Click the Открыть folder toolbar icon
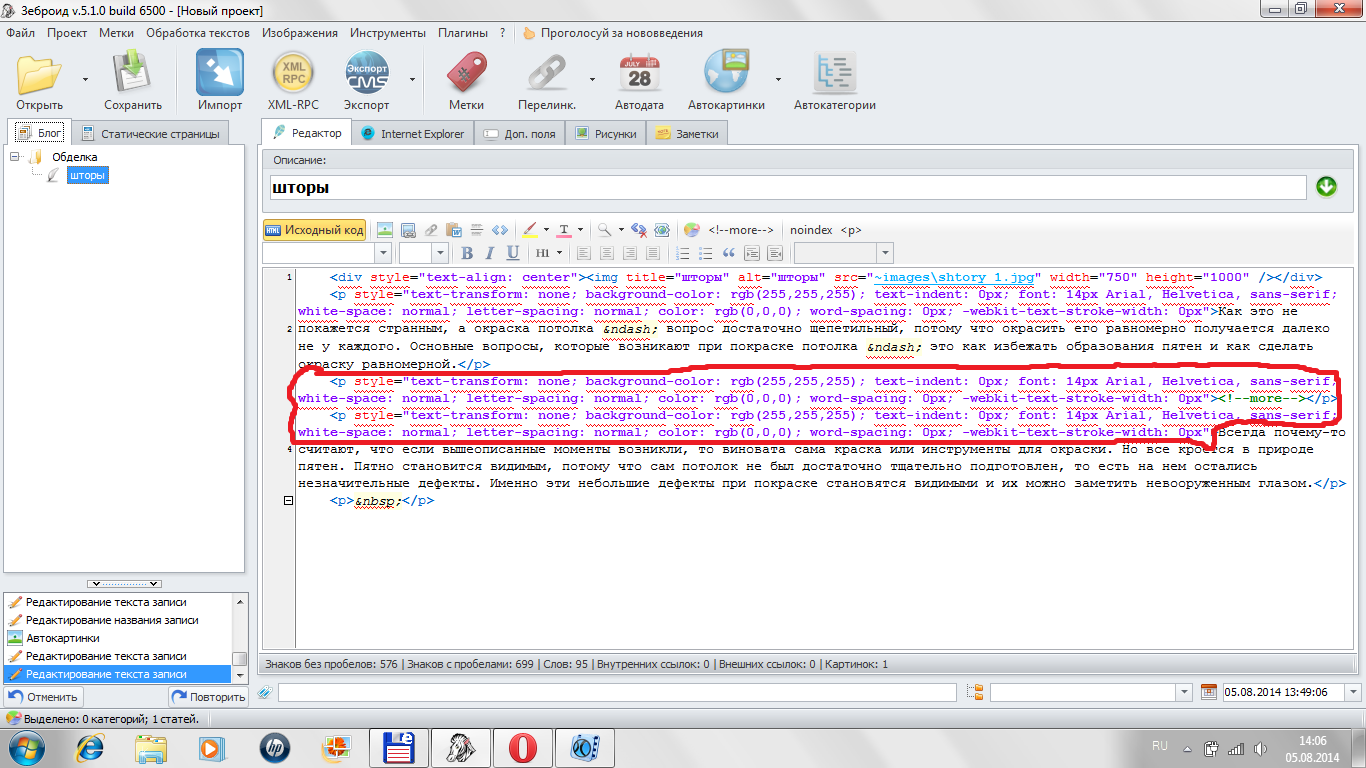This screenshot has height=768, width=1366. [x=40, y=74]
